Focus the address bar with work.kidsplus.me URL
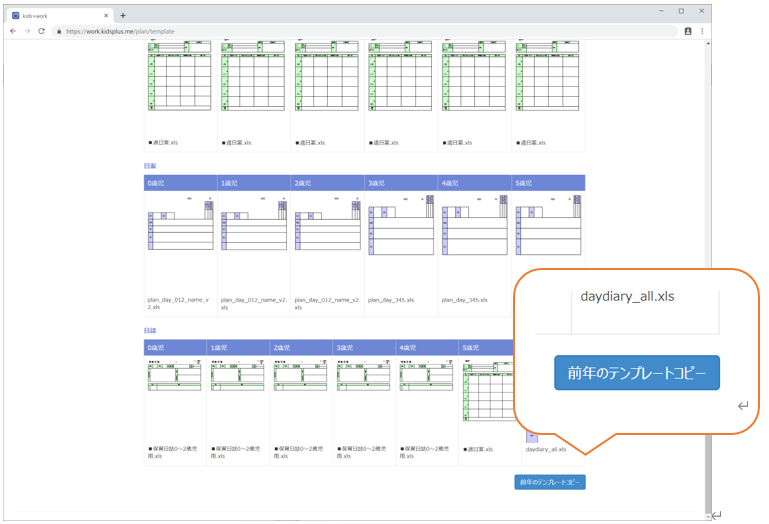 (x=365, y=31)
